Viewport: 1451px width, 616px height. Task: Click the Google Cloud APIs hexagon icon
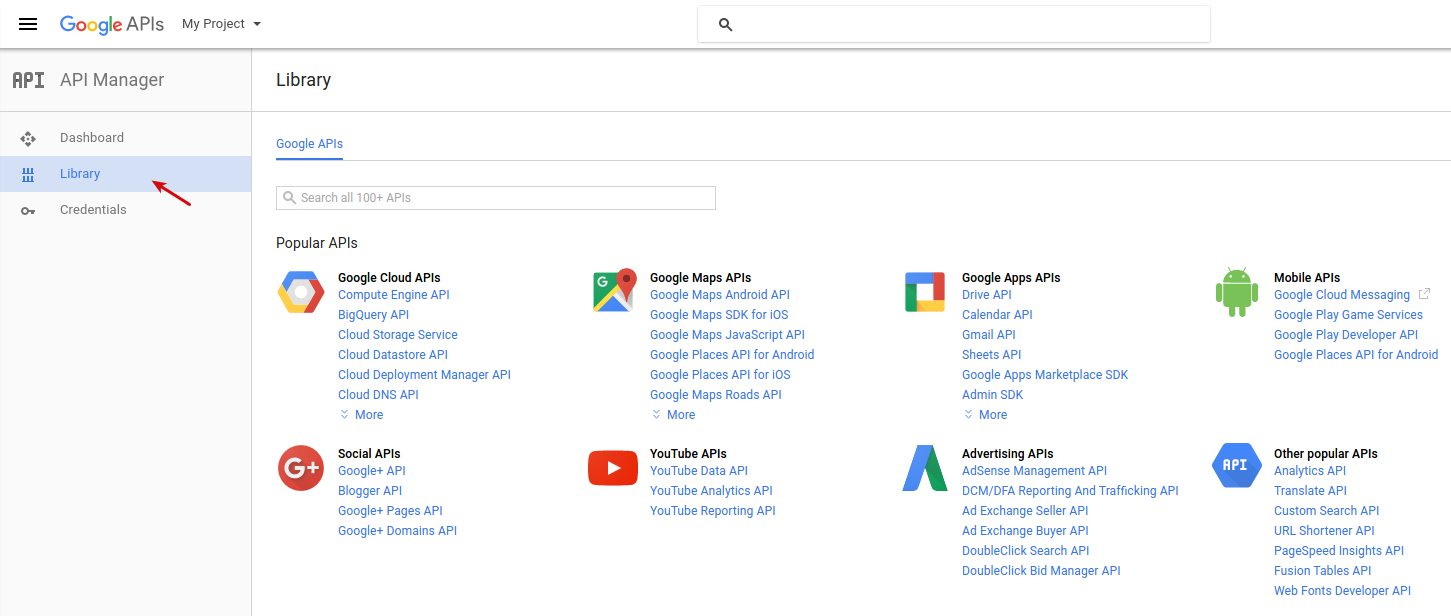point(301,292)
